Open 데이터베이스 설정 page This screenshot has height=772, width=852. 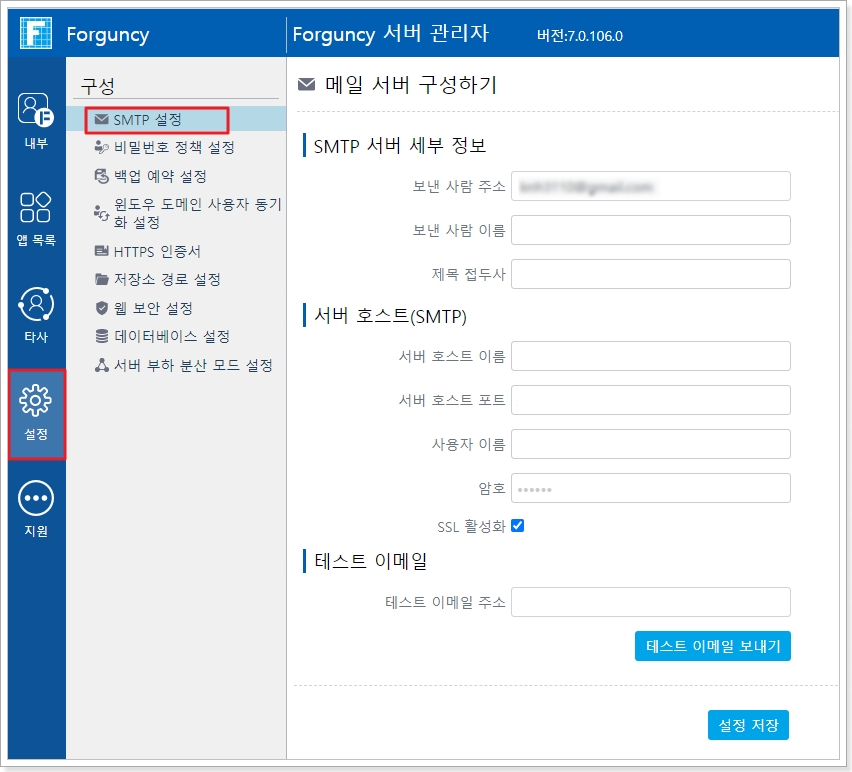pyautogui.click(x=171, y=337)
